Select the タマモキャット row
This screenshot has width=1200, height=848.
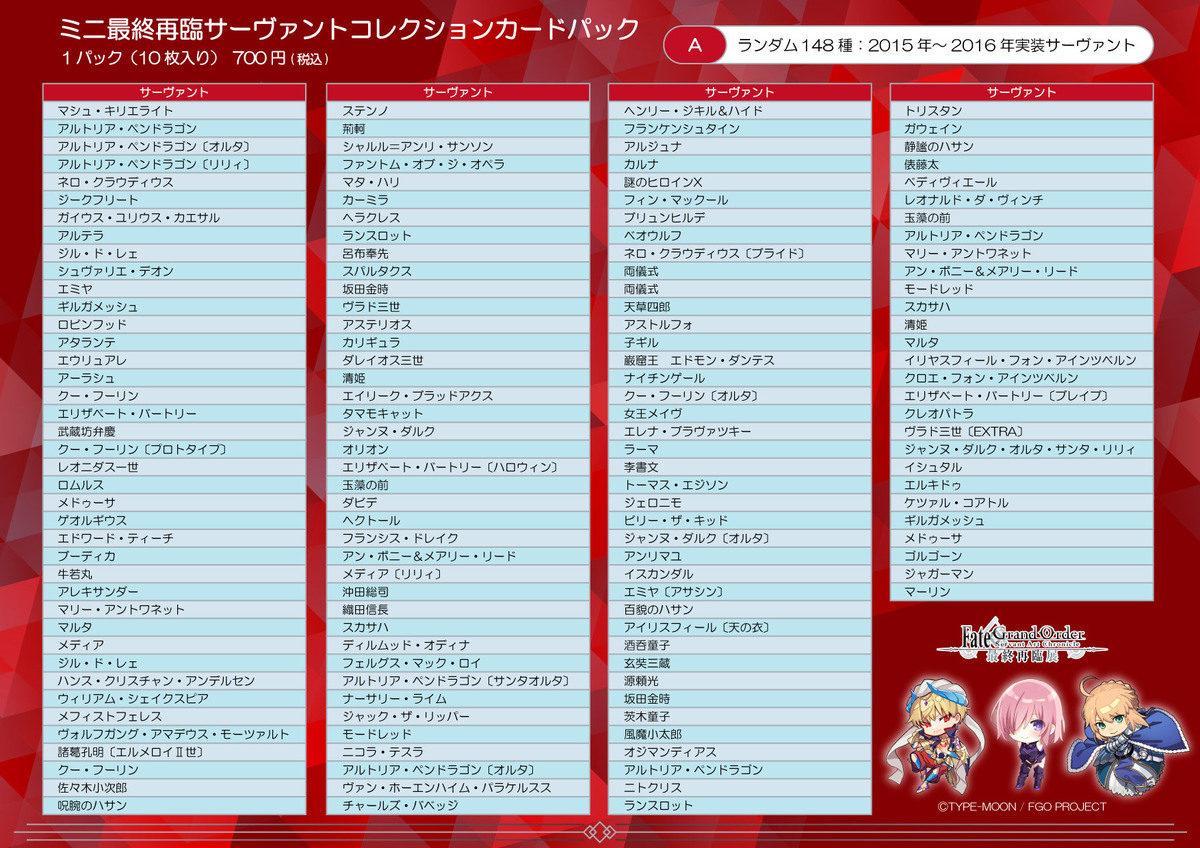point(457,413)
